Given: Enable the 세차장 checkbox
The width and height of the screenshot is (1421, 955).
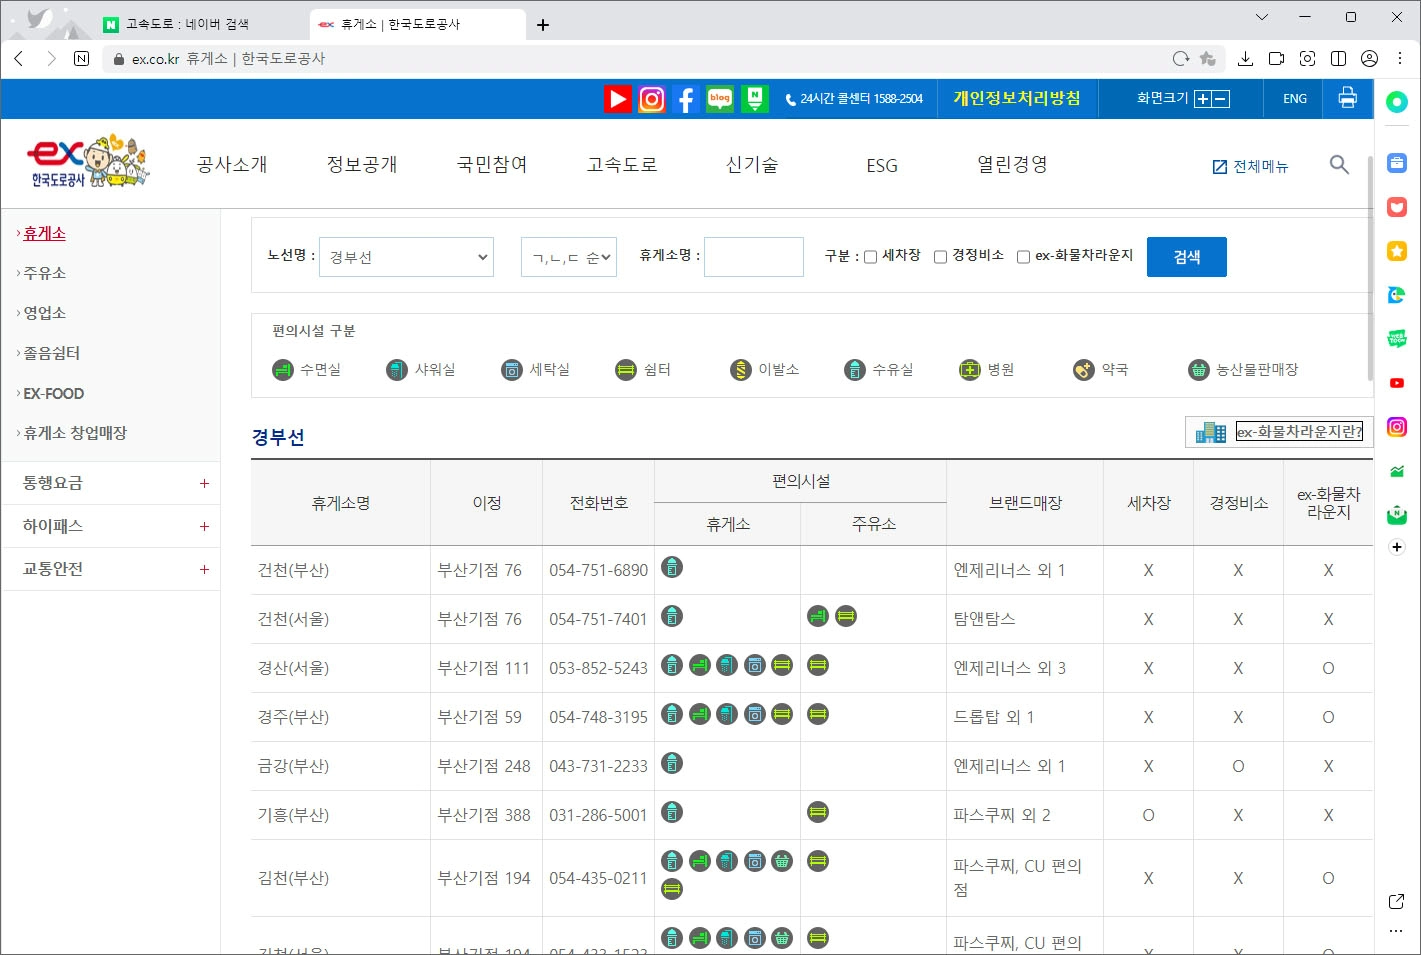Looking at the screenshot, I should tap(871, 256).
